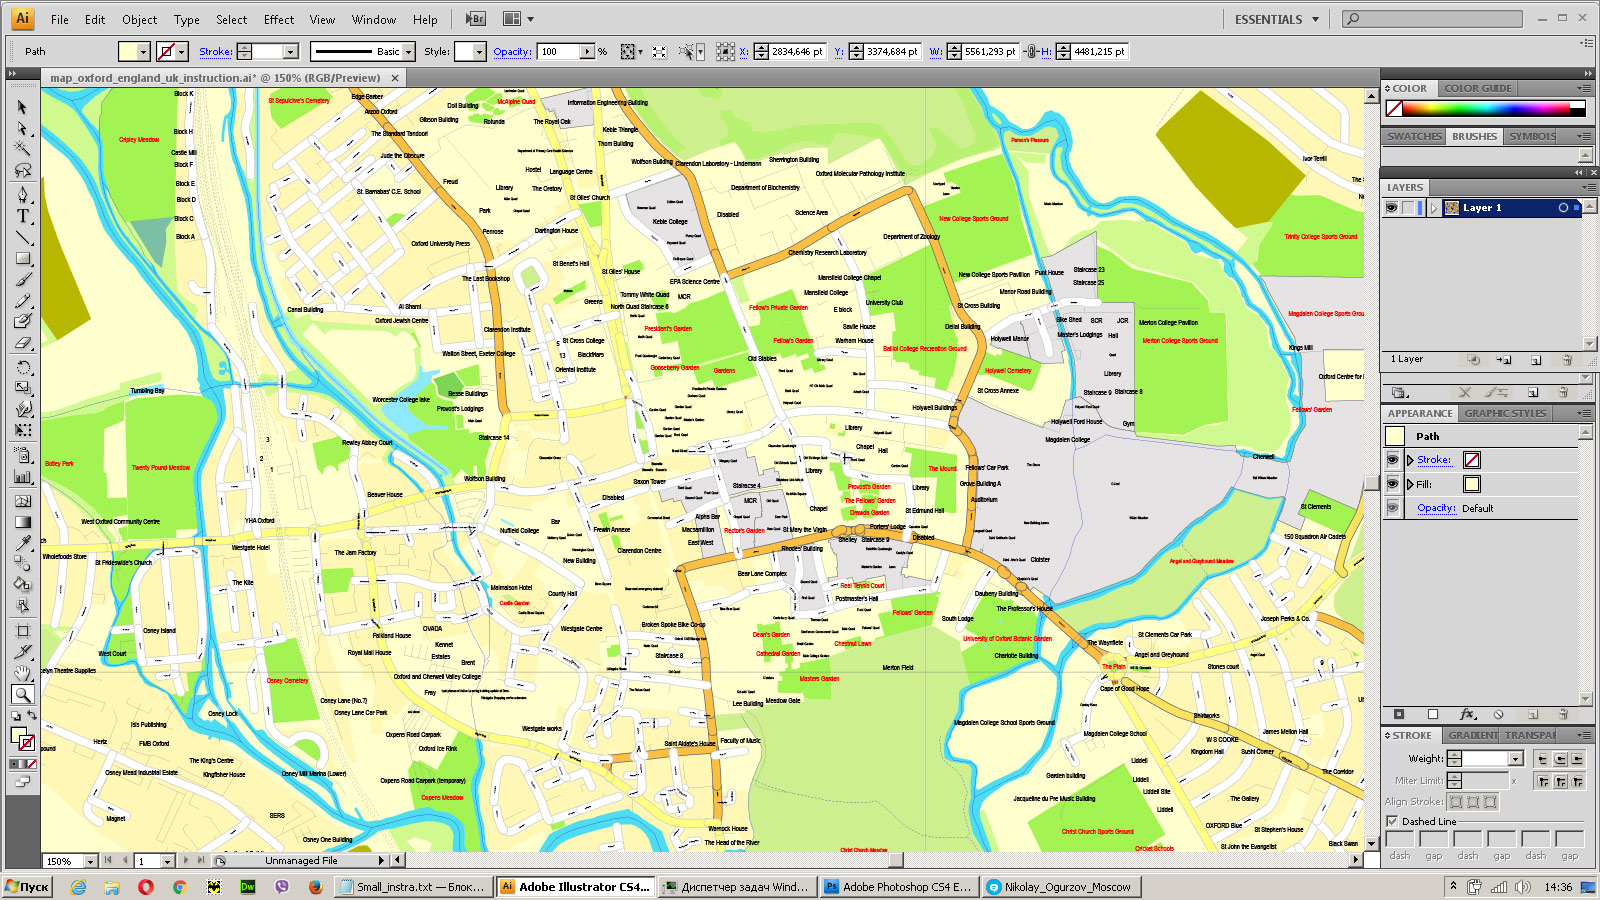
Task: Click the Opacity link in control bar
Action: click(x=512, y=52)
